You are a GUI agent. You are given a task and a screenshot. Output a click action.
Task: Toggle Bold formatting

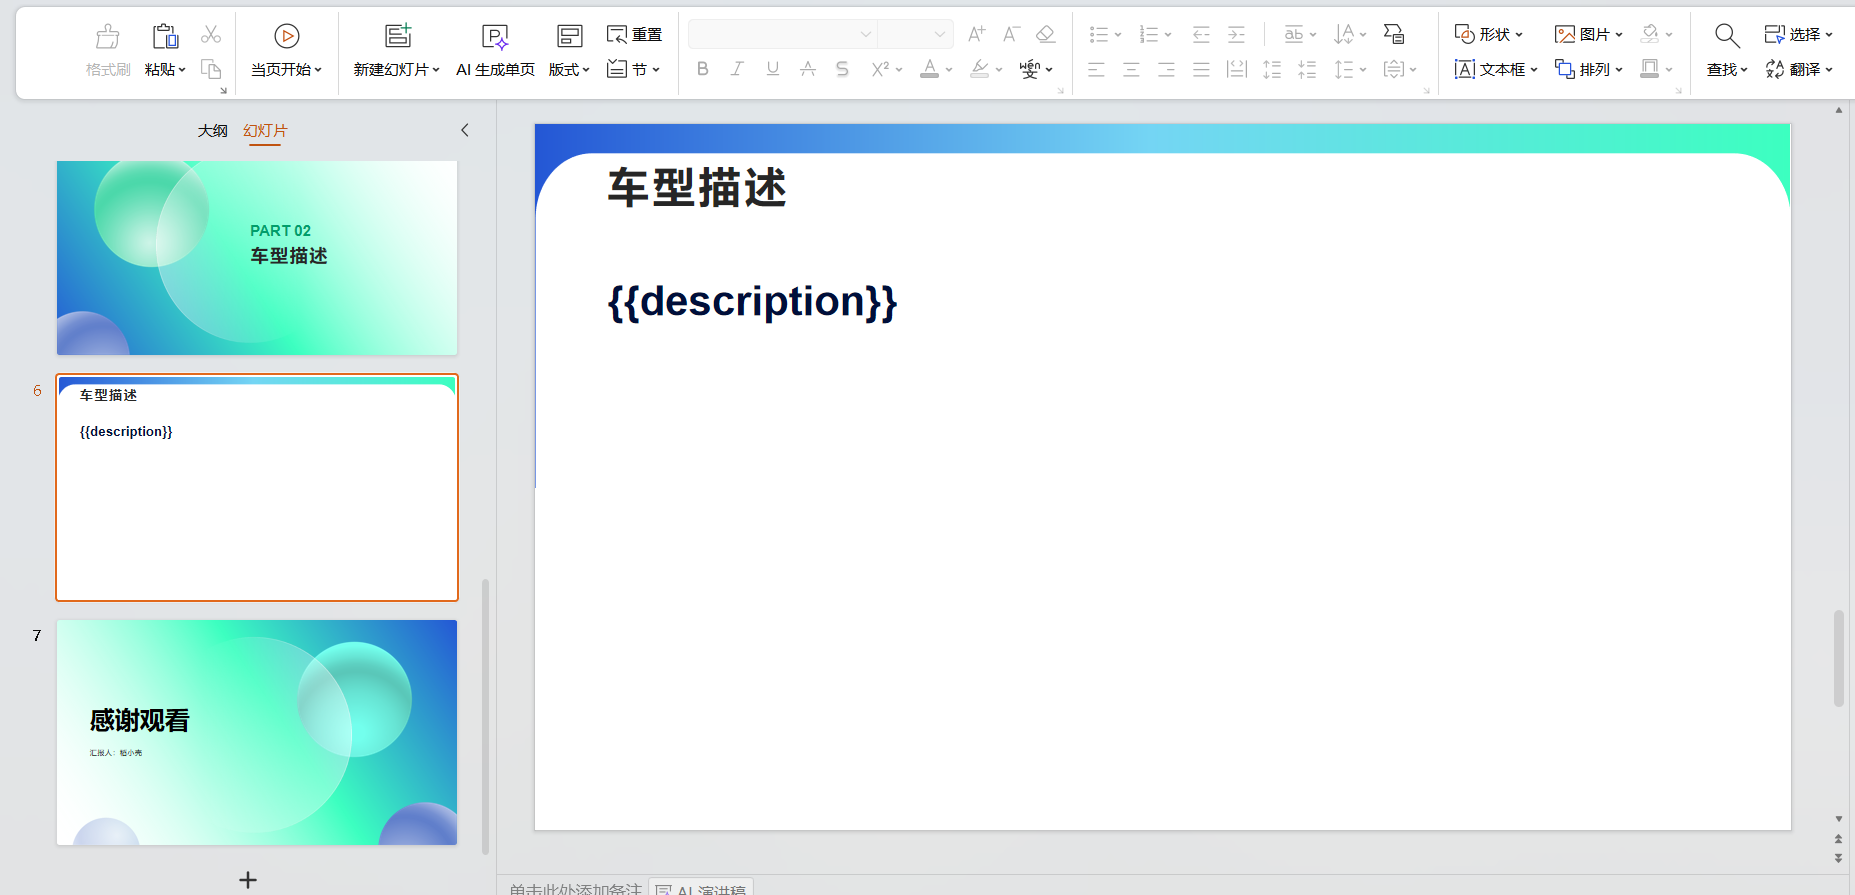(703, 69)
